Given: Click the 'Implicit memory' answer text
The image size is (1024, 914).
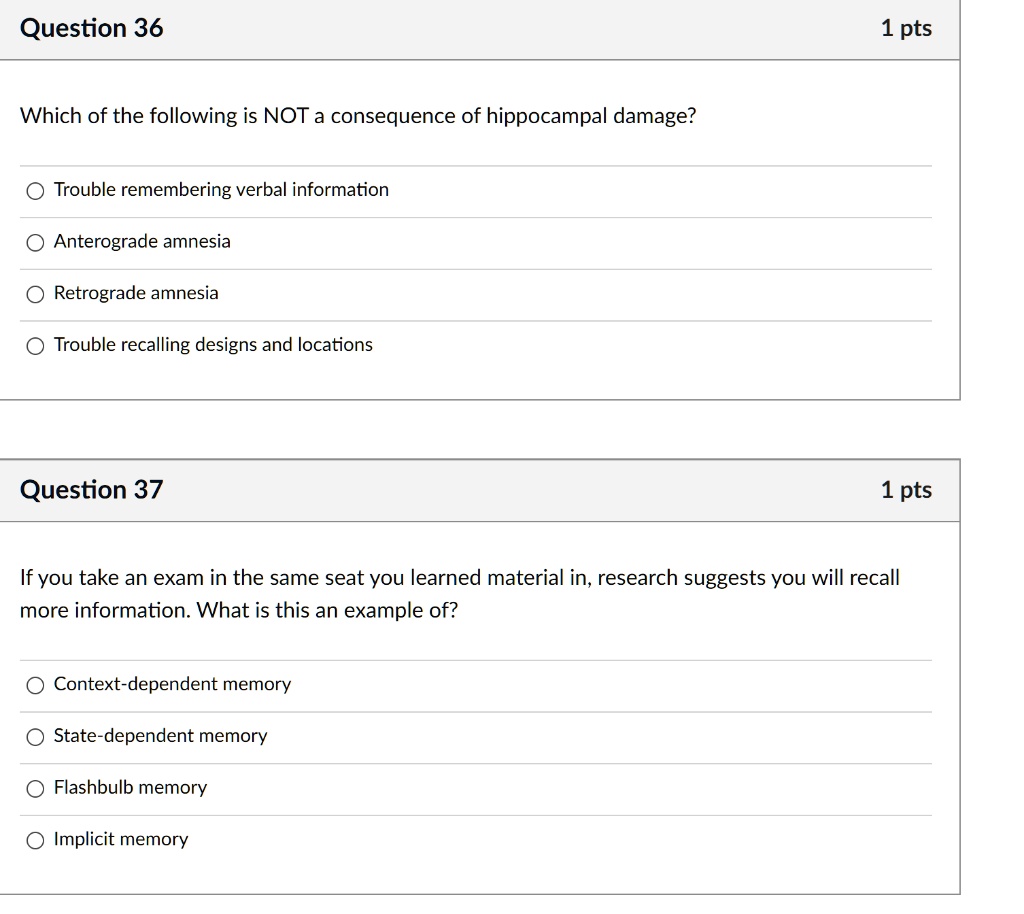Looking at the screenshot, I should (120, 840).
